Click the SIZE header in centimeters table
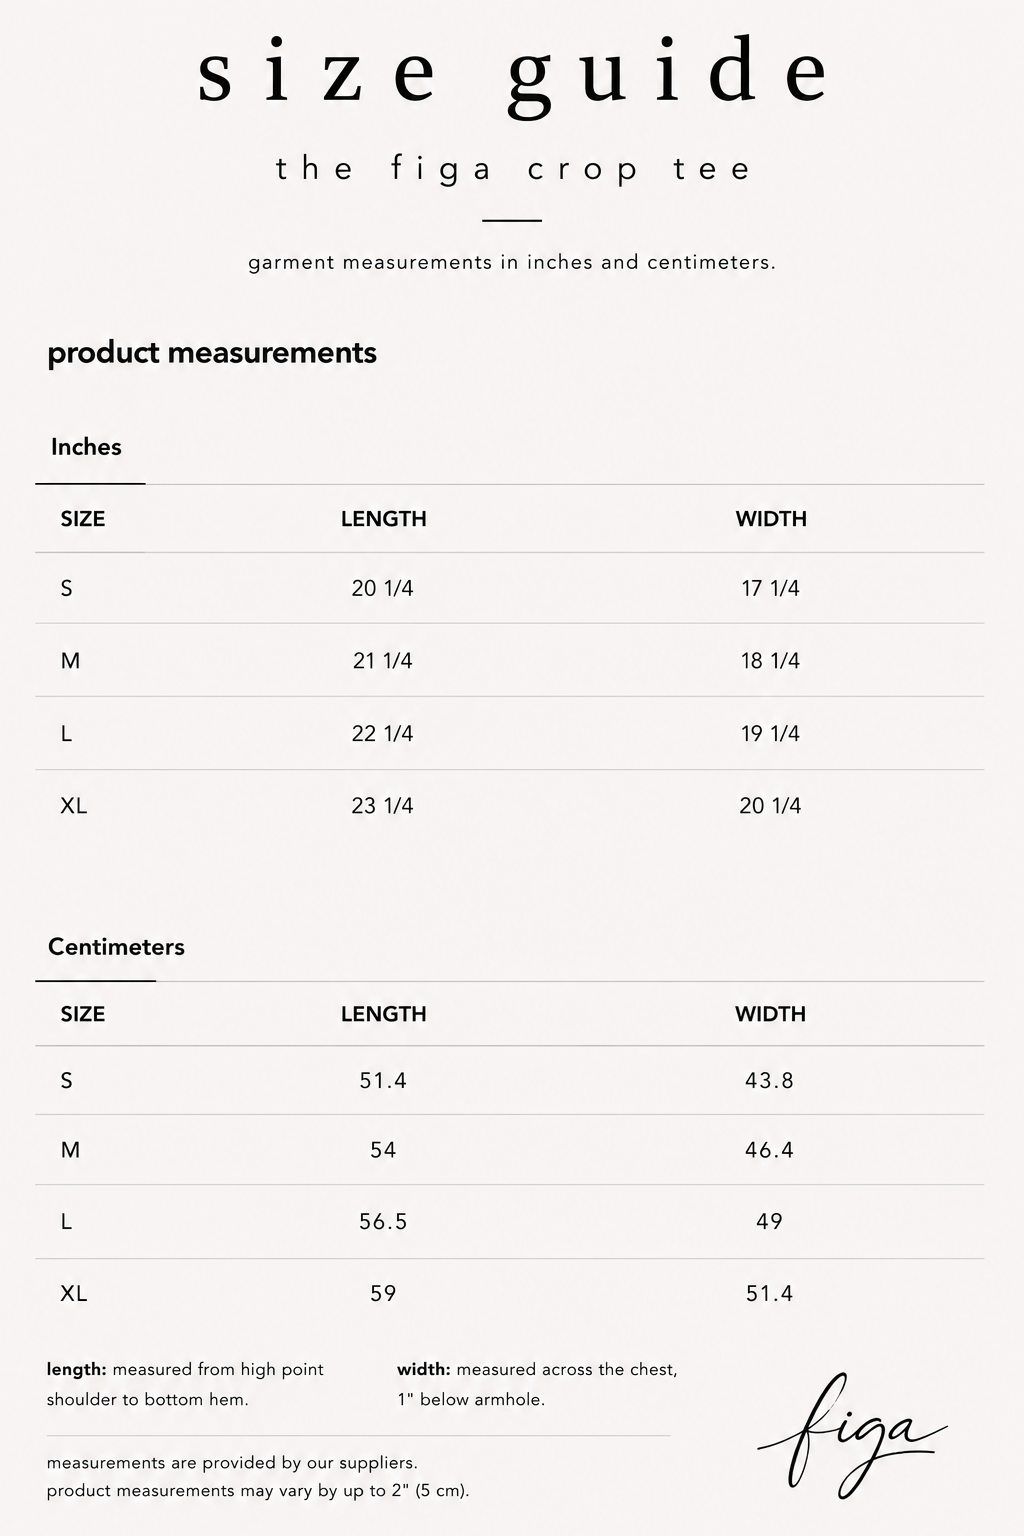 [x=83, y=1014]
